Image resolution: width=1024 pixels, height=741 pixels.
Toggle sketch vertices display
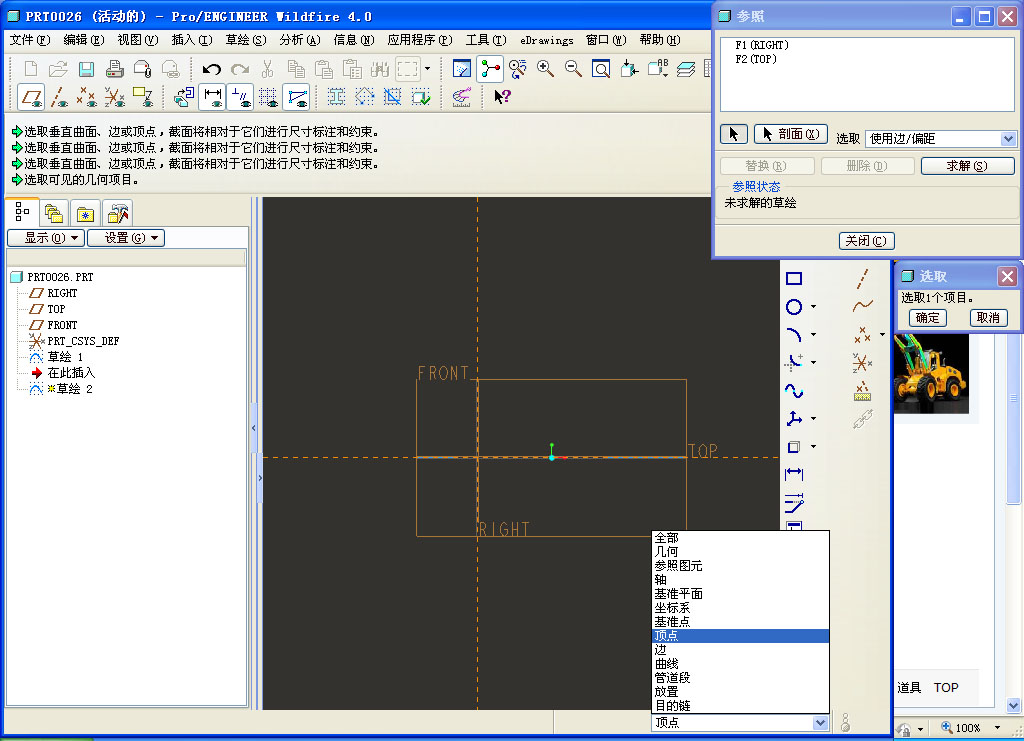click(296, 97)
